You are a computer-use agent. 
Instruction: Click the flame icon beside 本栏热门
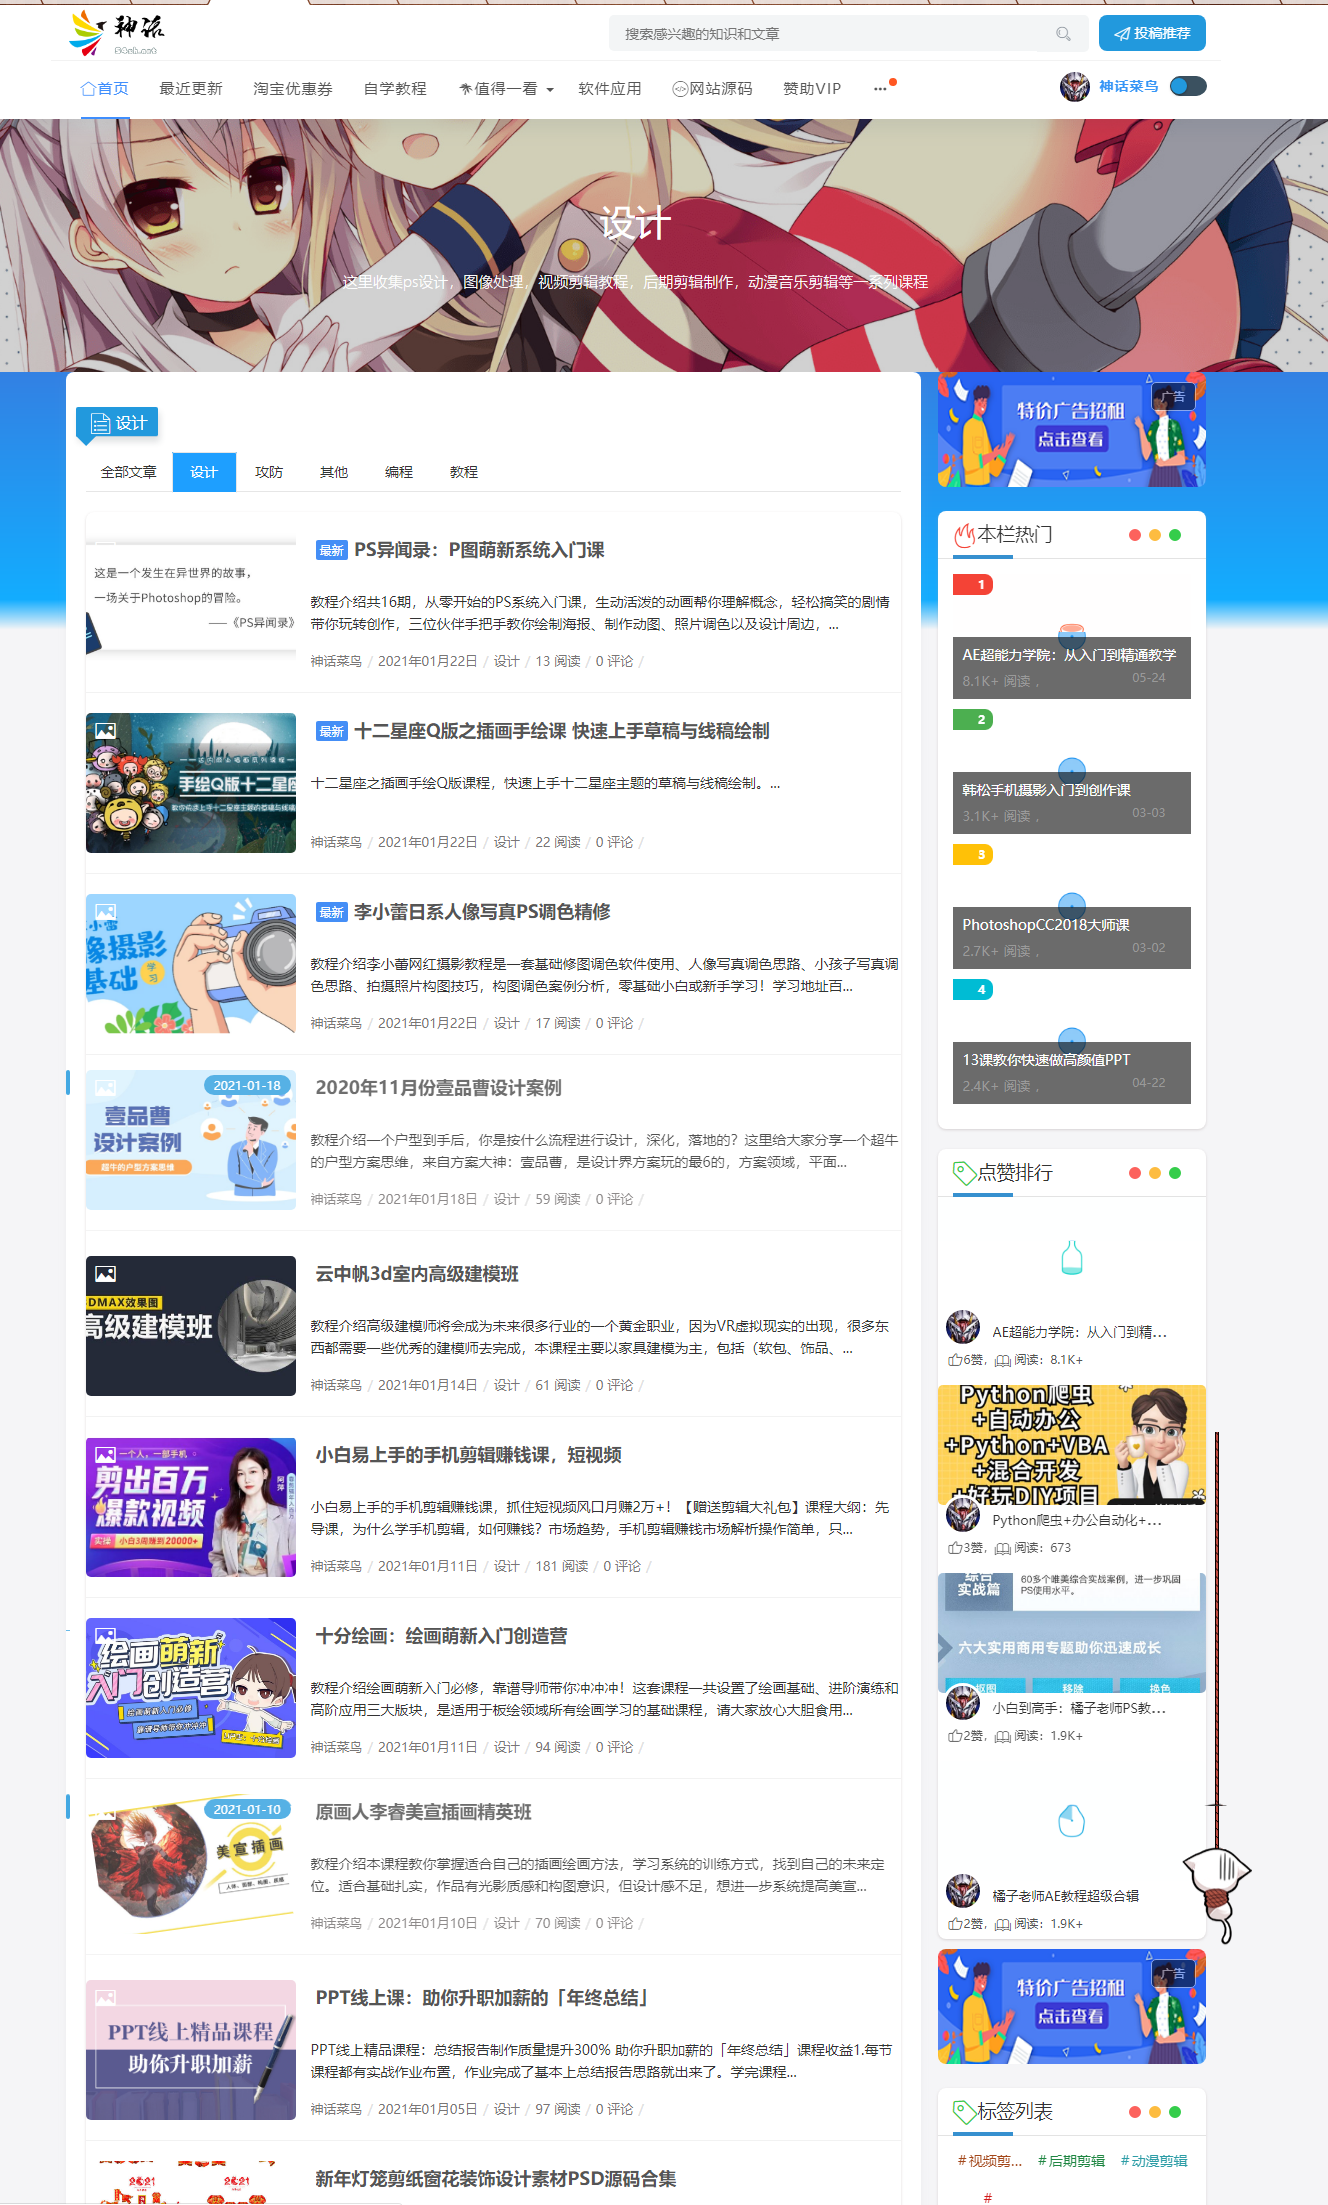pyautogui.click(x=964, y=535)
